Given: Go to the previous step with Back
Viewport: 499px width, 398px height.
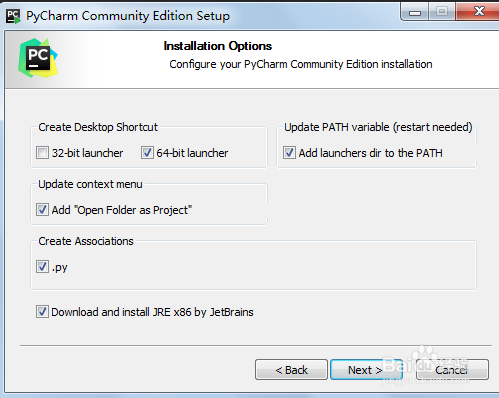Looking at the screenshot, I should (291, 369).
